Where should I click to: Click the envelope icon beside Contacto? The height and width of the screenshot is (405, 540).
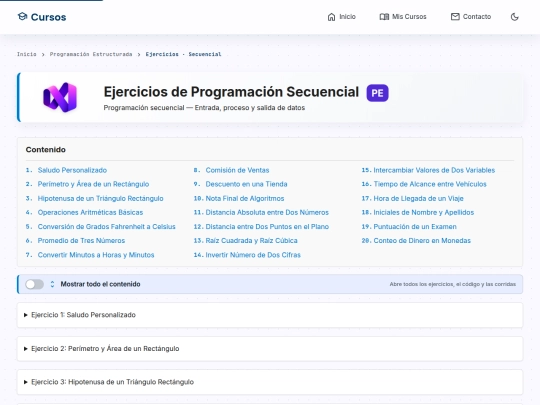(x=455, y=17)
